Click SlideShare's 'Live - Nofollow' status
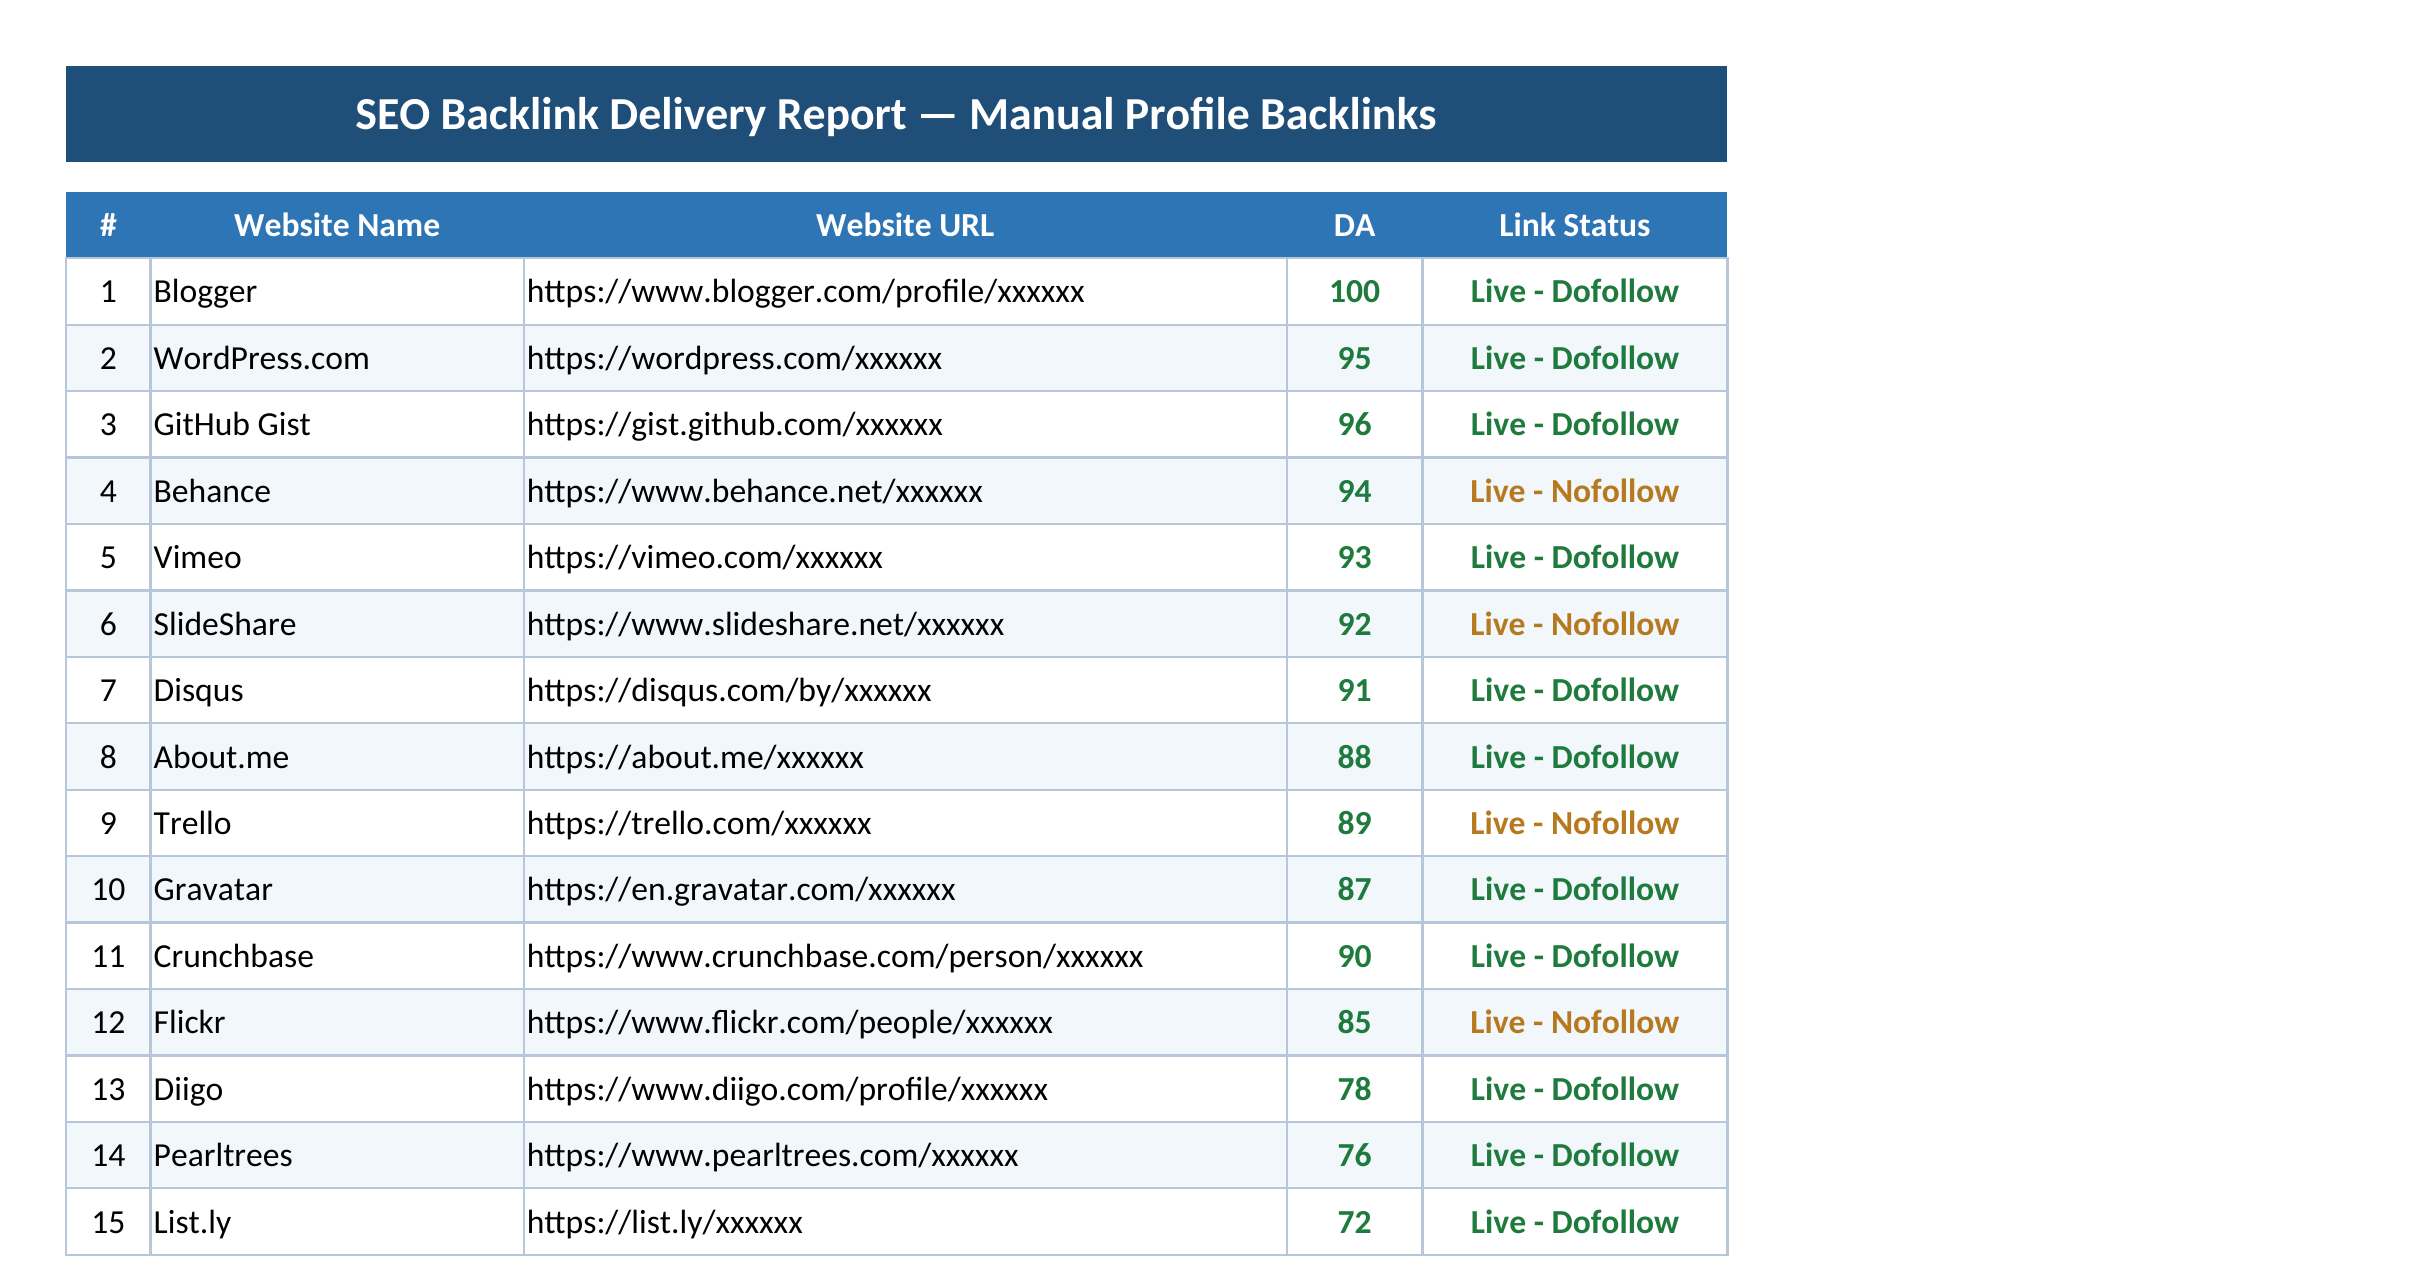The height and width of the screenshot is (1271, 2420). 1574,624
